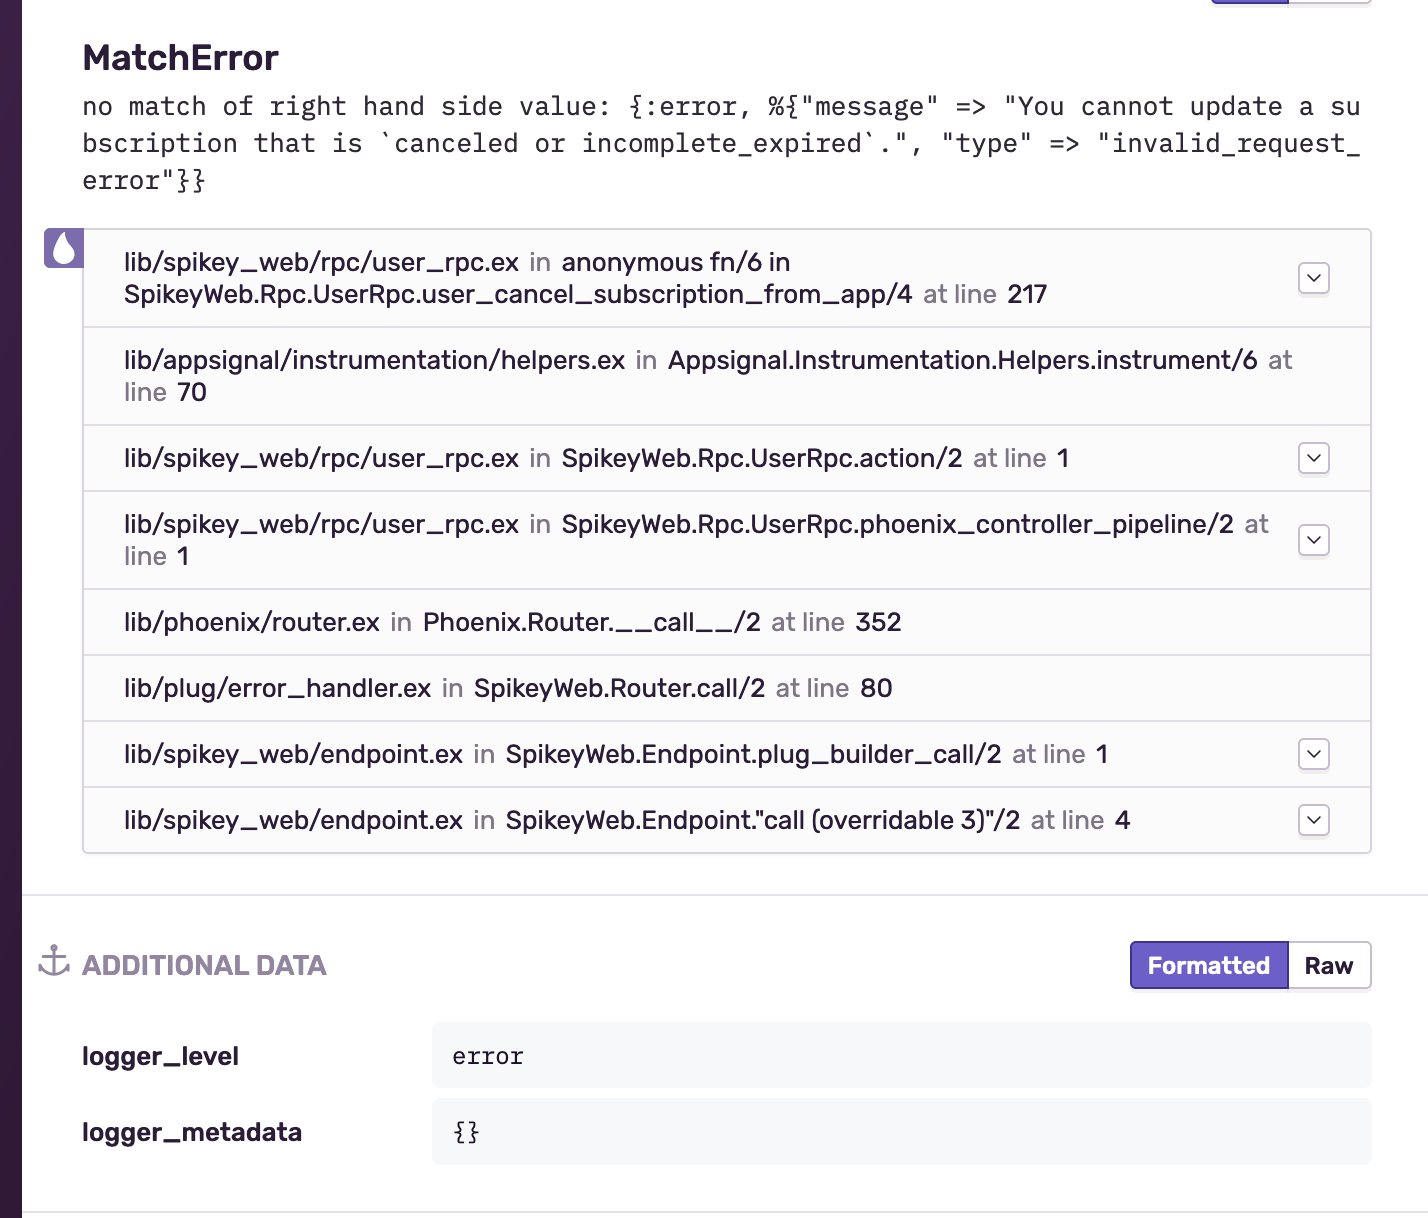Expand the user_cancel_subscription_from_app stack frame

point(1313,279)
